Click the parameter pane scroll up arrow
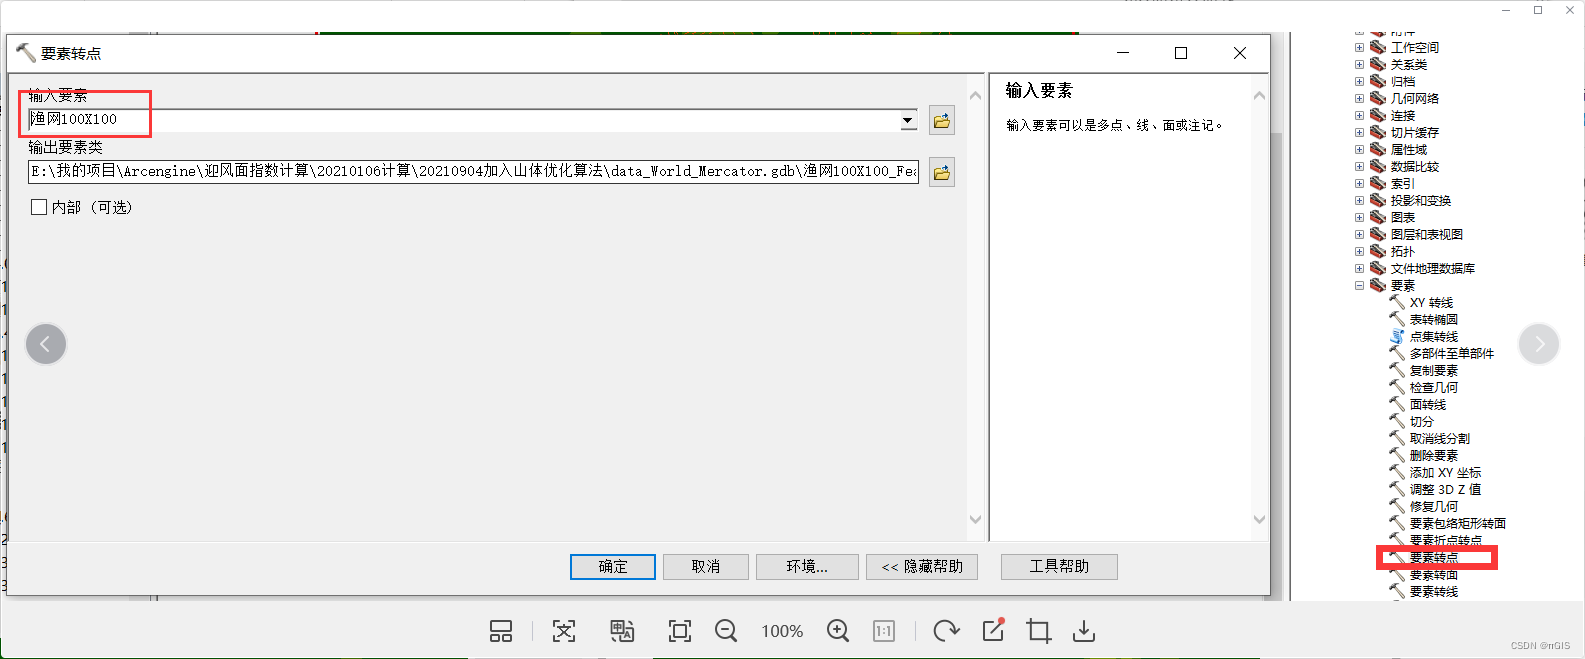Viewport: 1585px width, 659px height. tap(976, 96)
